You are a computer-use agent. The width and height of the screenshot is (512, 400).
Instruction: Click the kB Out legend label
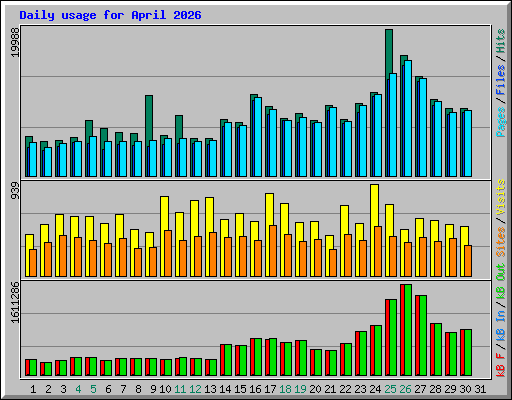pos(500,281)
